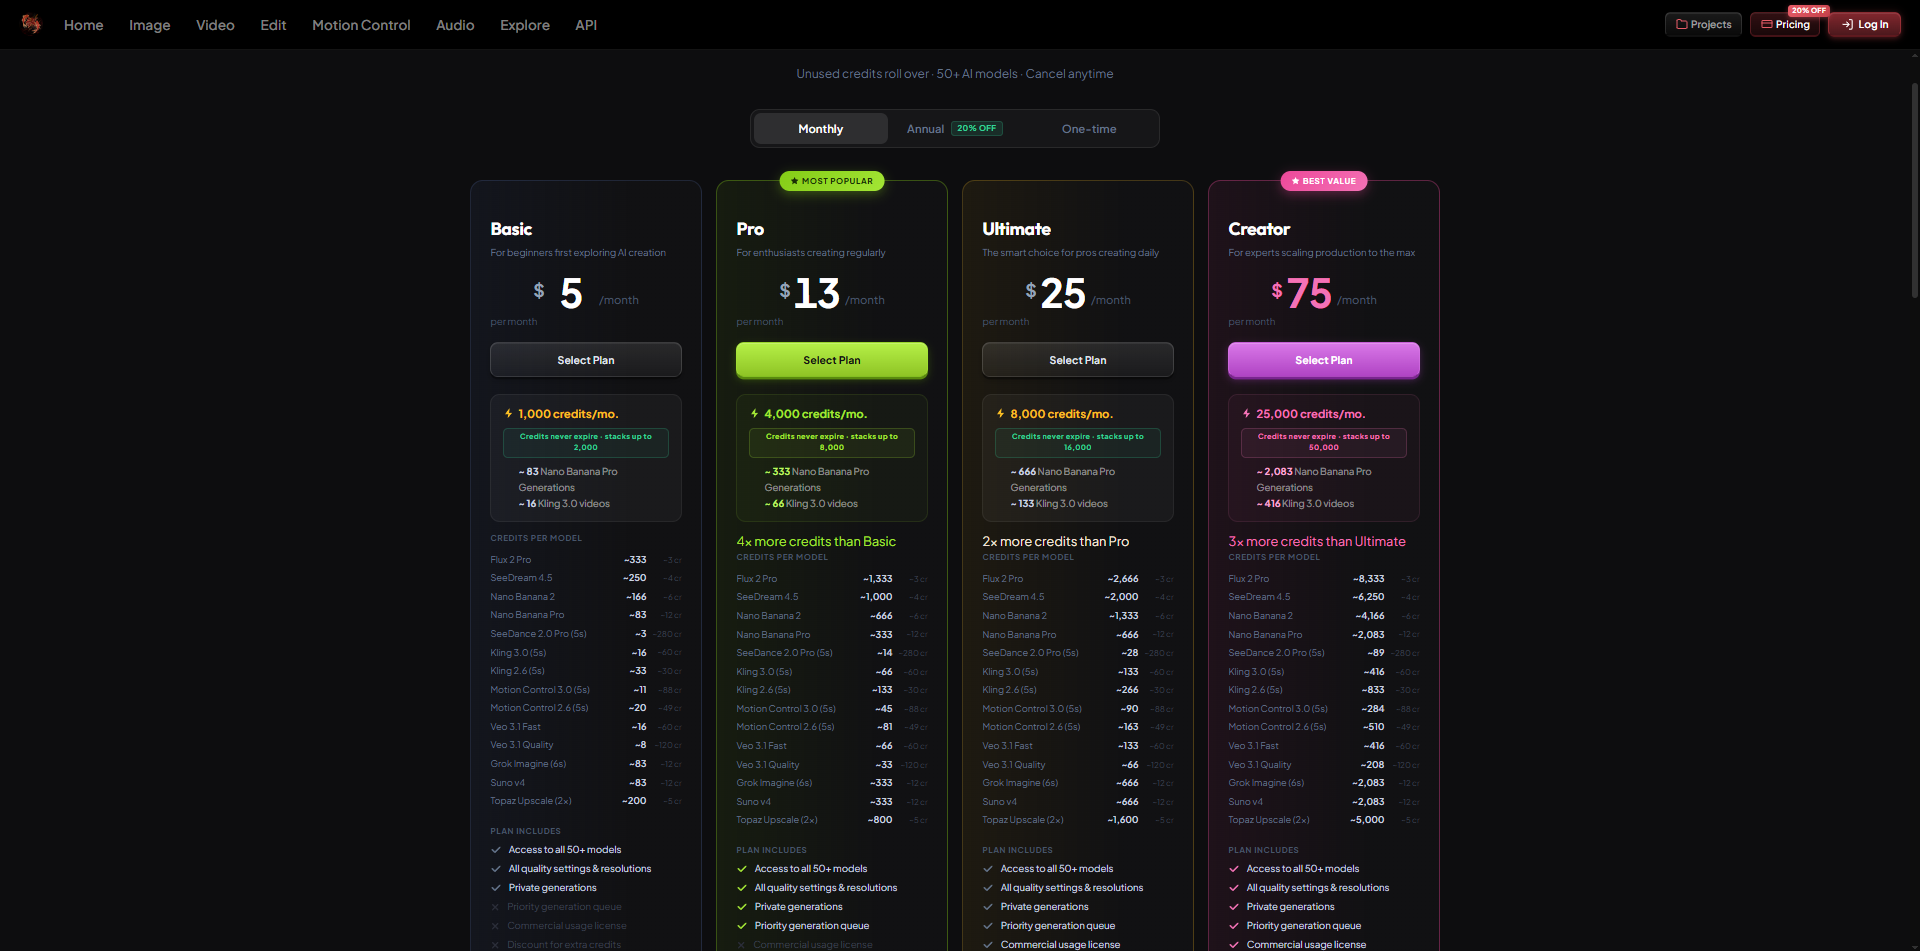This screenshot has height=951, width=1920.
Task: Select Plan for Ultimate tier
Action: (1078, 360)
